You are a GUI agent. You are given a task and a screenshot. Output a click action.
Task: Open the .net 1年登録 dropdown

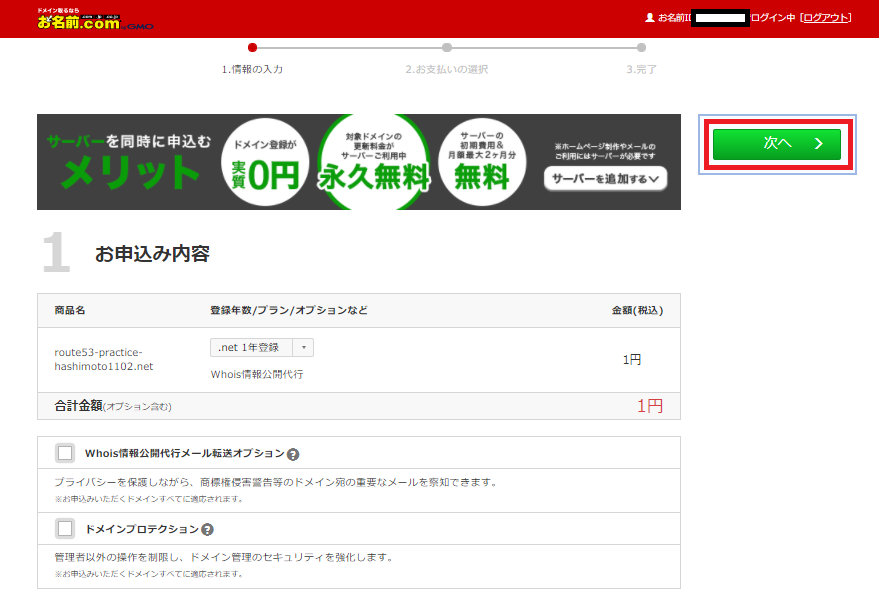(x=262, y=347)
